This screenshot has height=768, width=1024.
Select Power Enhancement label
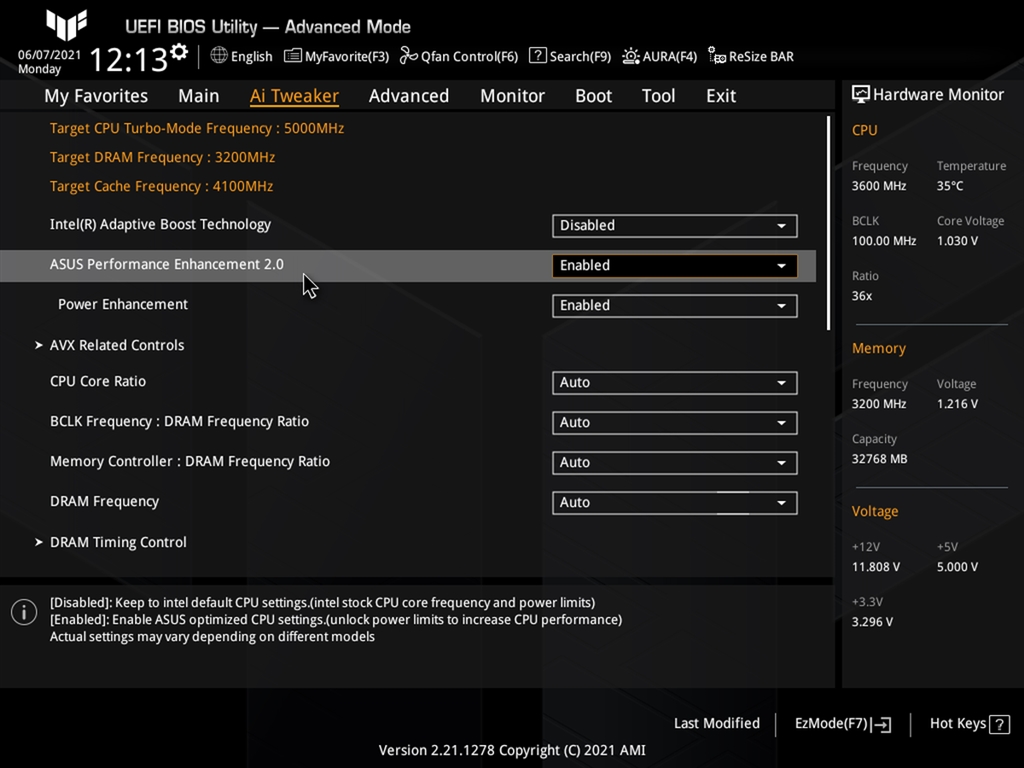coord(123,304)
